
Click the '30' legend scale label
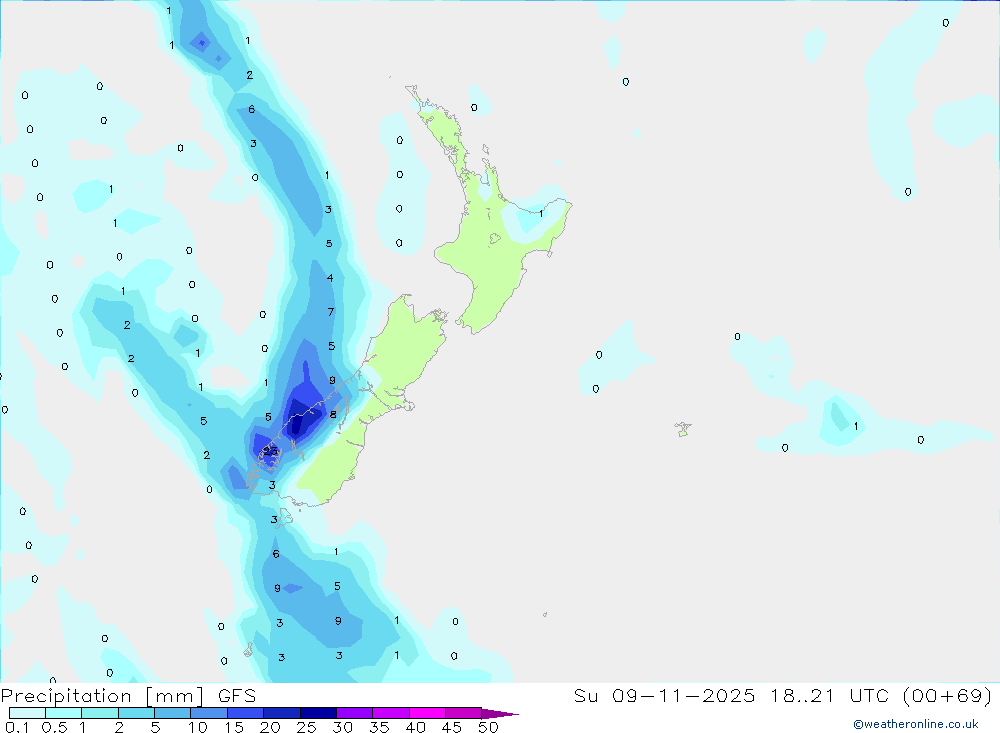click(342, 727)
